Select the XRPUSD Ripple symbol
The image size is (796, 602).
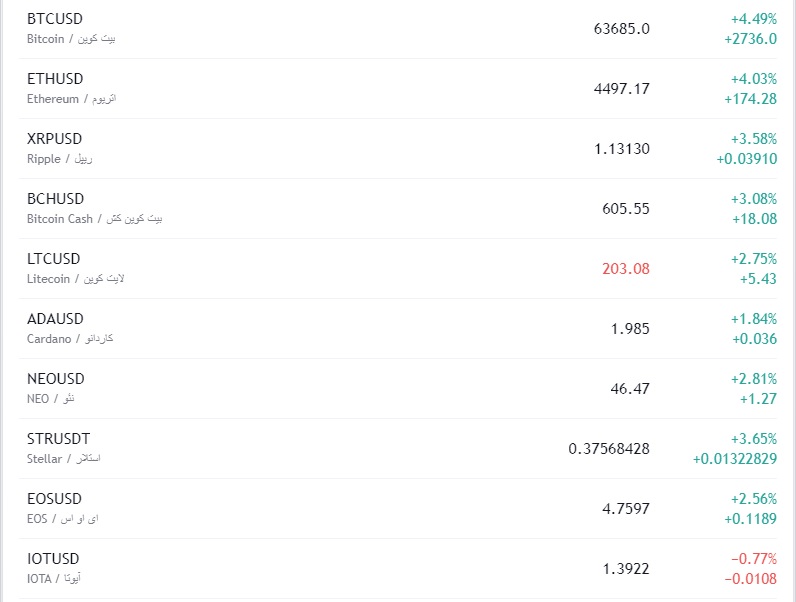pos(54,139)
